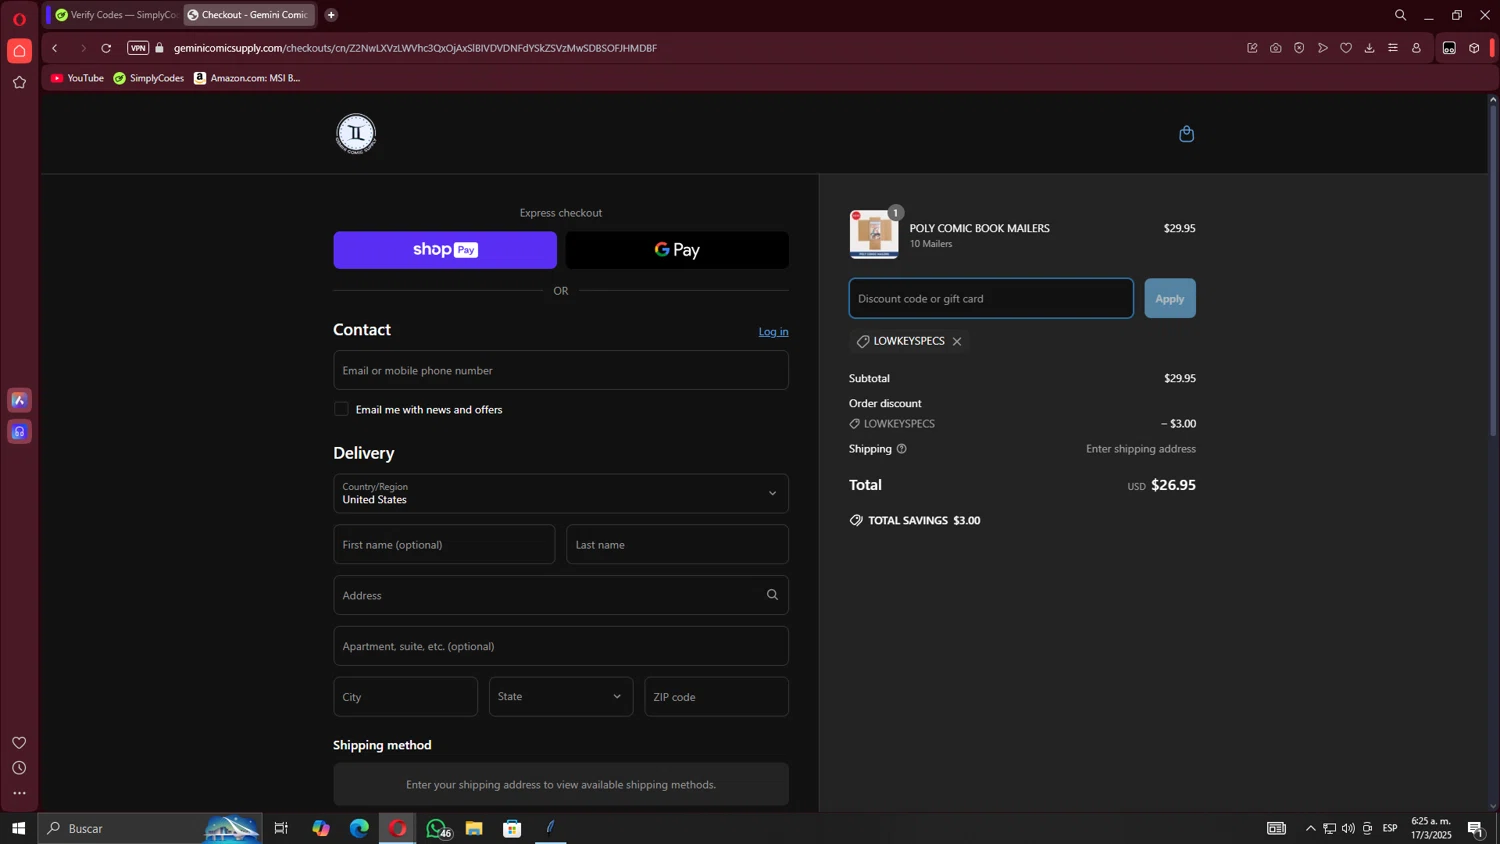Click the ZIP code field
Image resolution: width=1500 pixels, height=844 pixels.
(x=717, y=697)
